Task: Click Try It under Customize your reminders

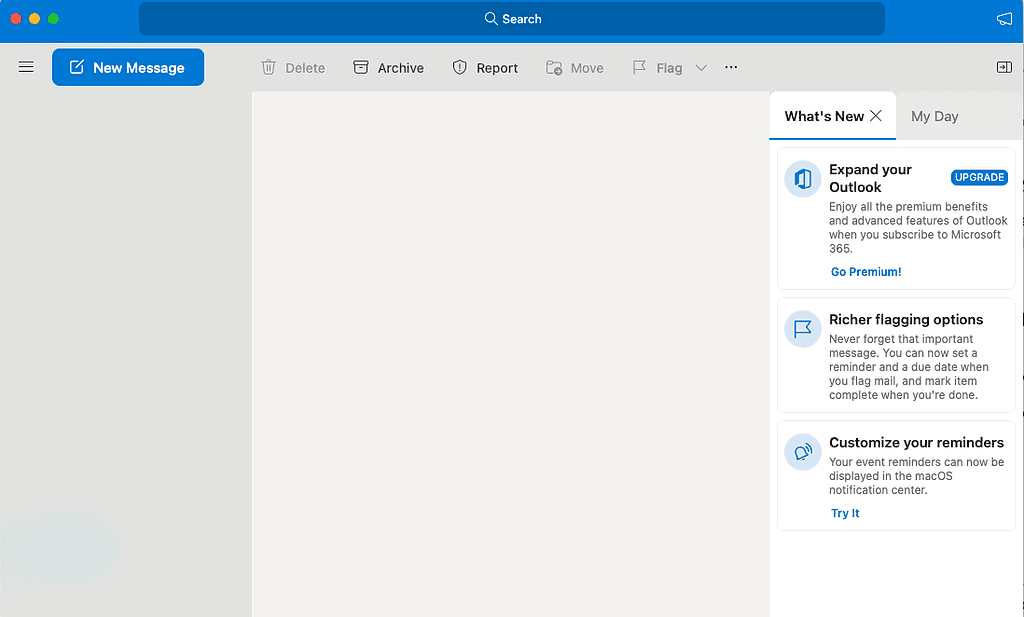Action: coord(845,513)
